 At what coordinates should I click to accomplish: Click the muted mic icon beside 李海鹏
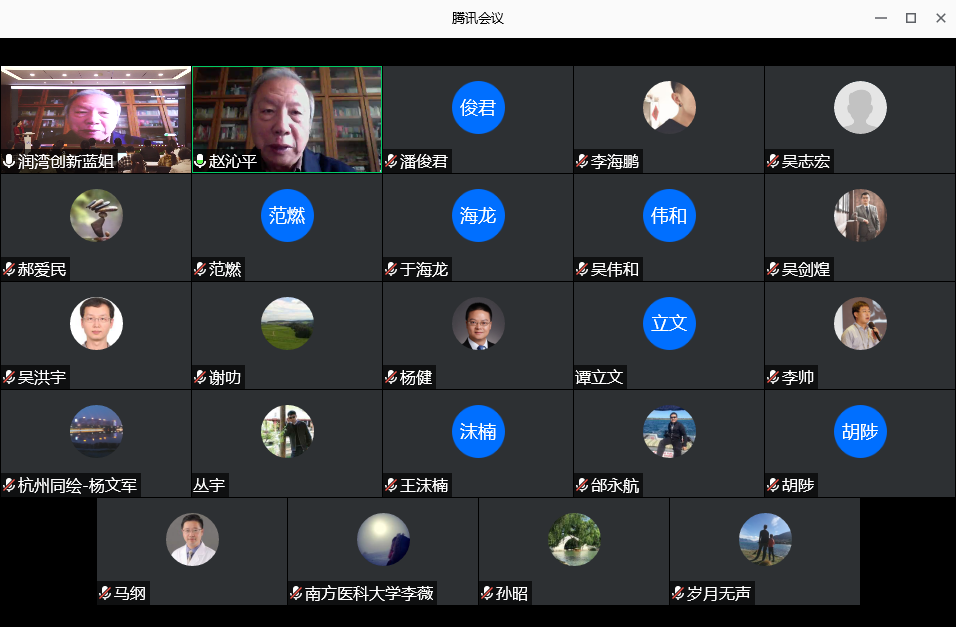tap(582, 161)
